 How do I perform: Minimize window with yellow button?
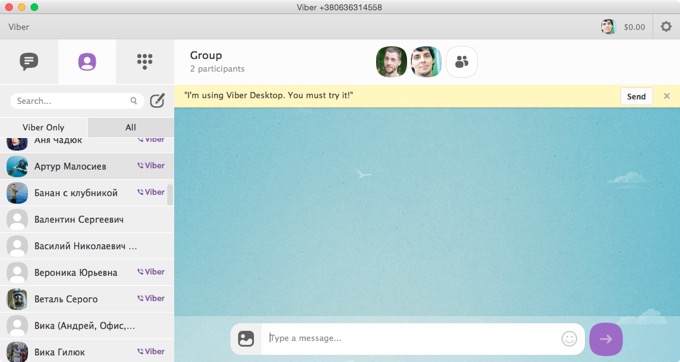22,7
